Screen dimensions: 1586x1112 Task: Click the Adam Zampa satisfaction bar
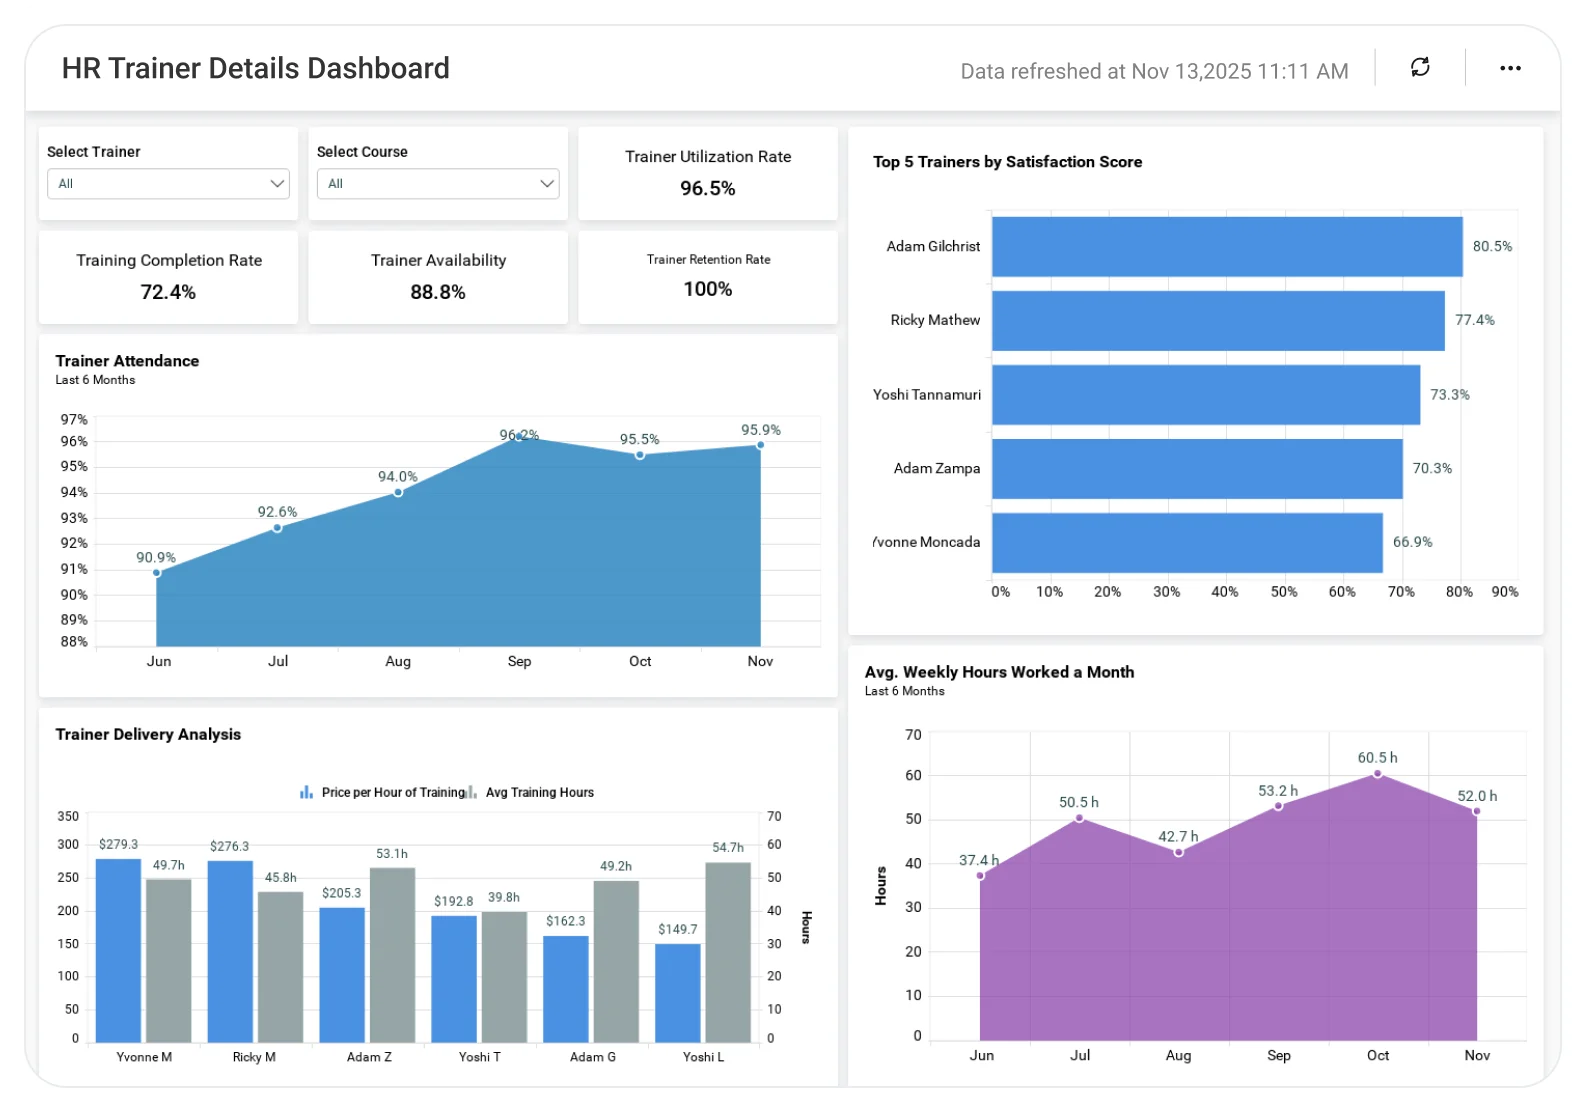pos(1197,469)
